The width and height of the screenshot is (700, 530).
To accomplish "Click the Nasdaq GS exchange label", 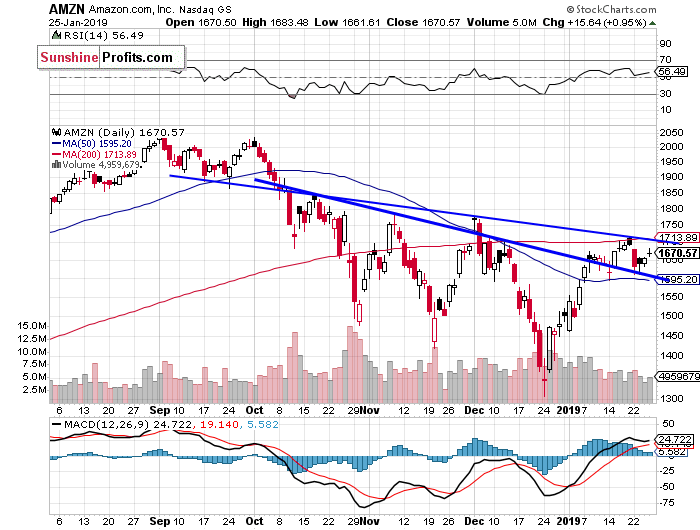I will [206, 9].
